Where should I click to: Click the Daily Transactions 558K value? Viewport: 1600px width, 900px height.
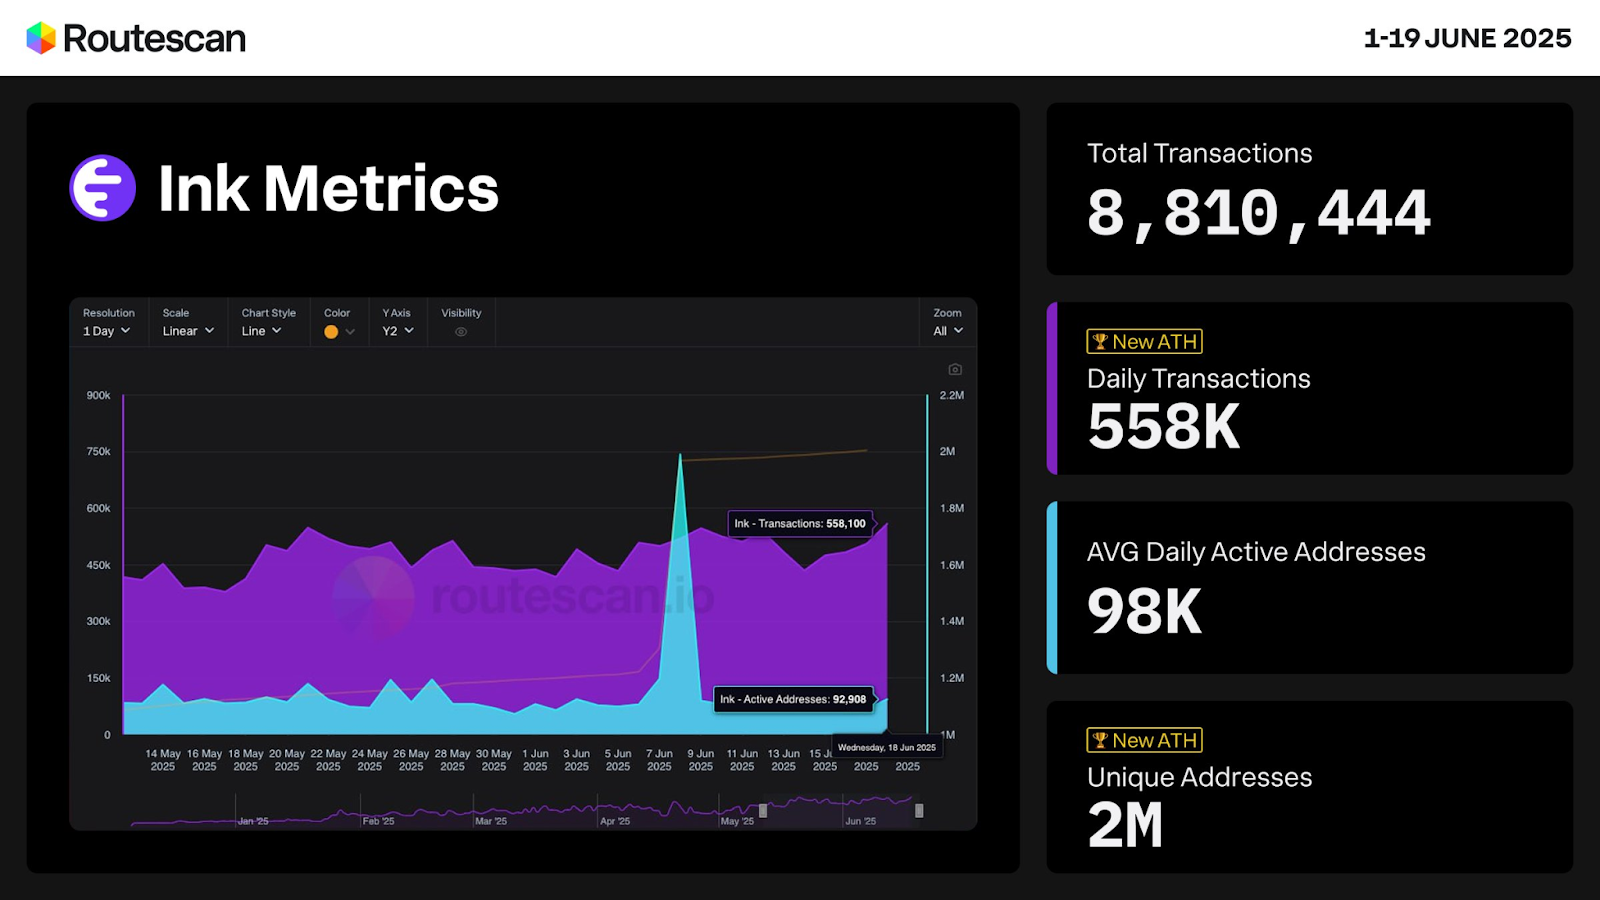tap(1164, 427)
